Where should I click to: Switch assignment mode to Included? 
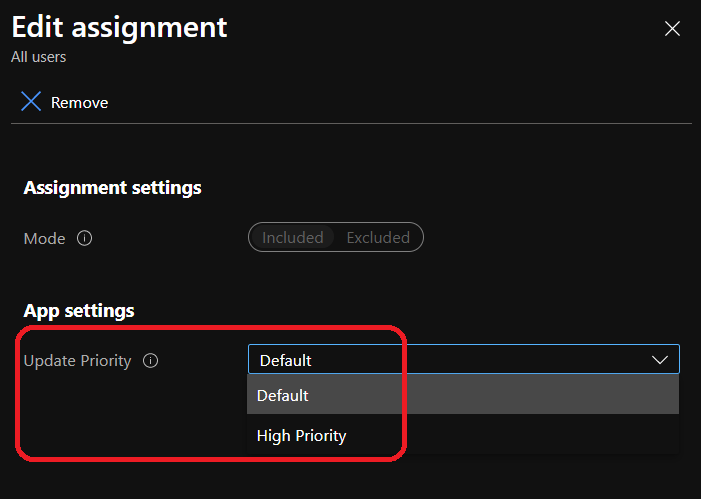[x=292, y=238]
